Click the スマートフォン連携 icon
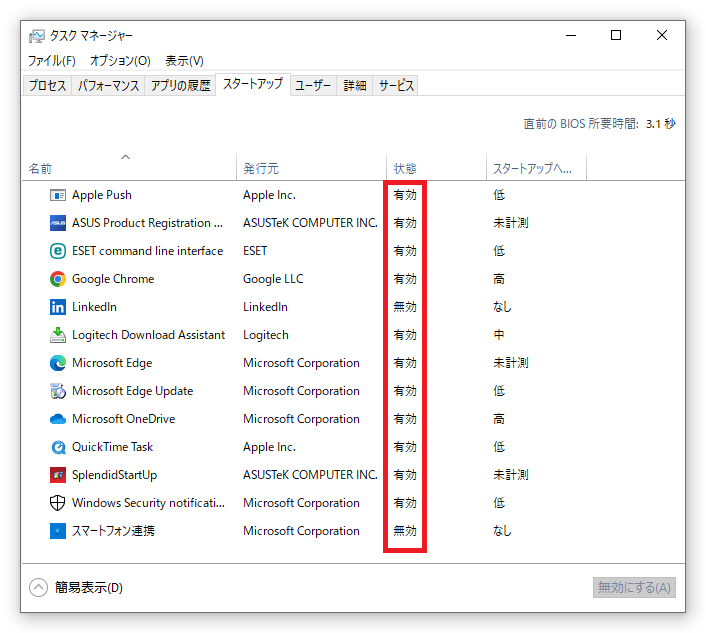This screenshot has height=633, width=706. point(58,531)
